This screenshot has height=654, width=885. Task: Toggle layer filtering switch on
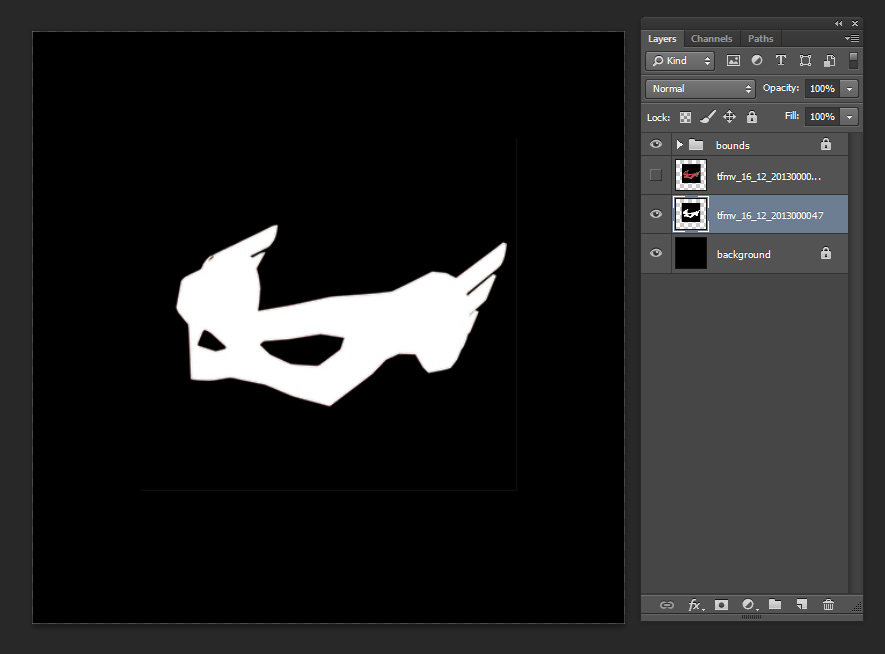click(853, 60)
